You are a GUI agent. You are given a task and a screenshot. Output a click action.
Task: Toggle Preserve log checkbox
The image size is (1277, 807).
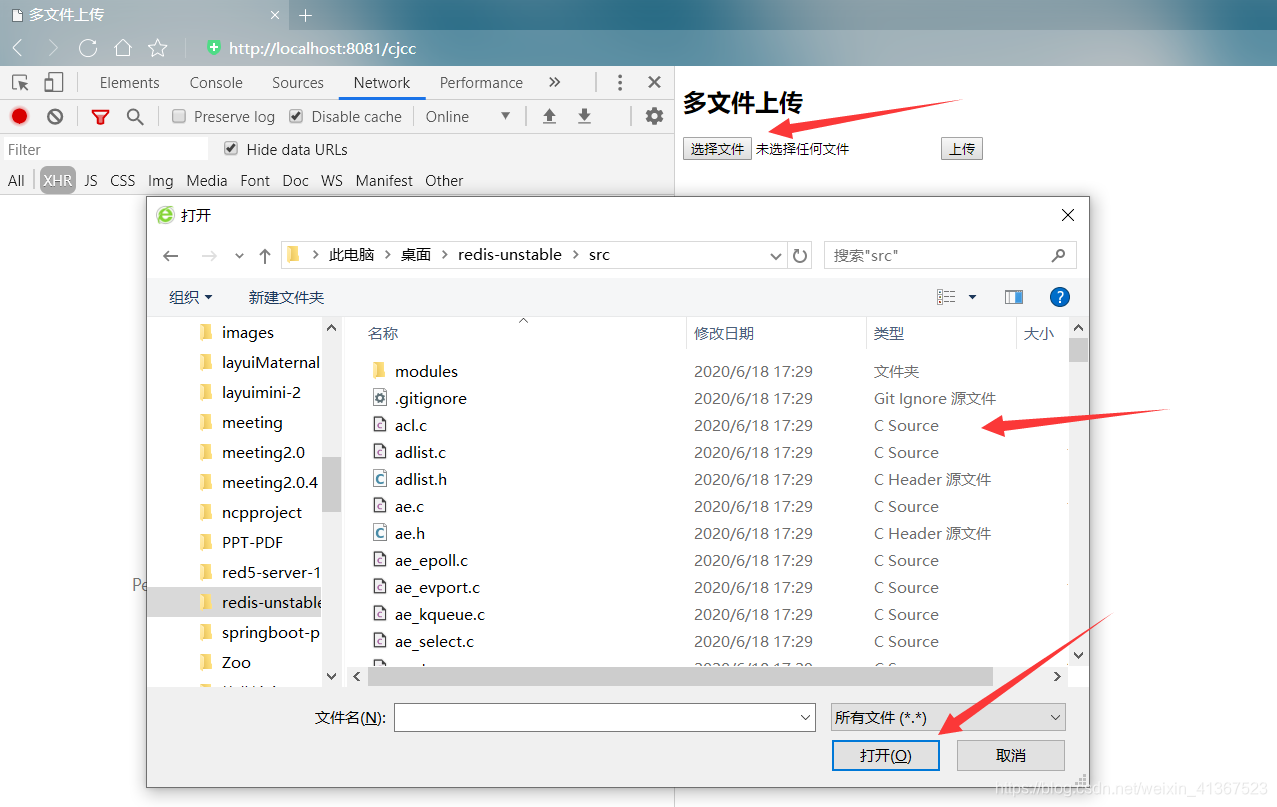point(179,116)
